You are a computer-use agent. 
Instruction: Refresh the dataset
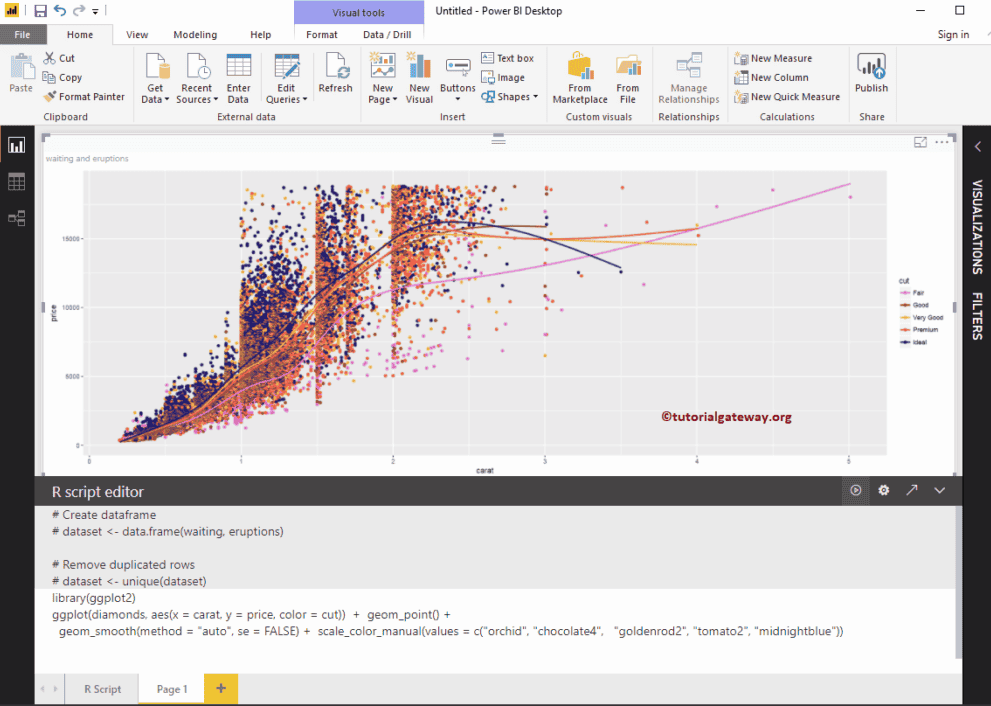coord(335,75)
